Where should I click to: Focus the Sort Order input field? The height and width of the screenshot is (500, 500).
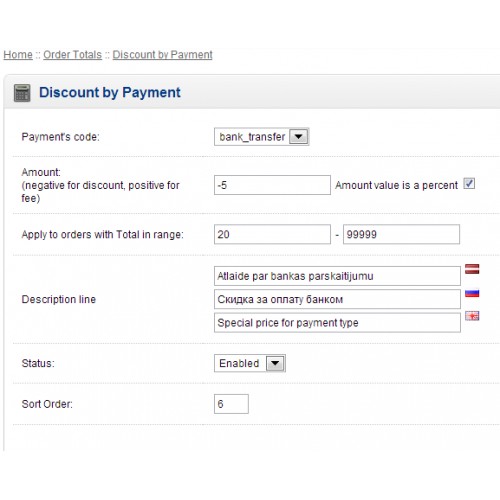tap(231, 404)
